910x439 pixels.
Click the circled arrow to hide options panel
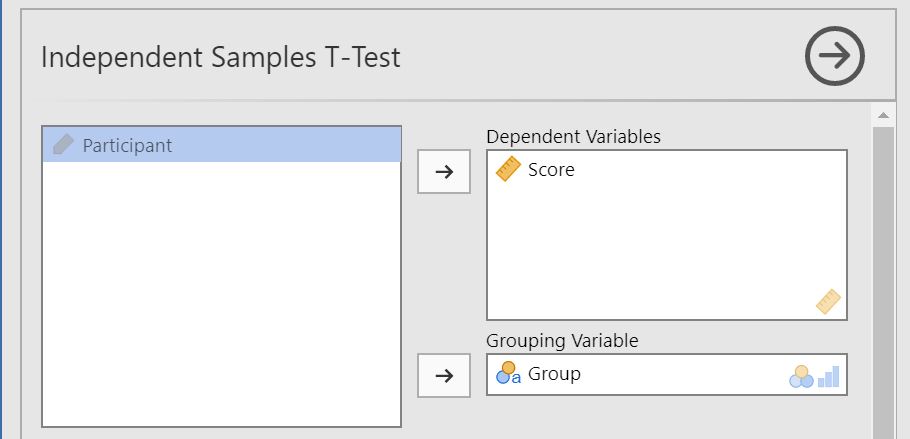pos(834,57)
